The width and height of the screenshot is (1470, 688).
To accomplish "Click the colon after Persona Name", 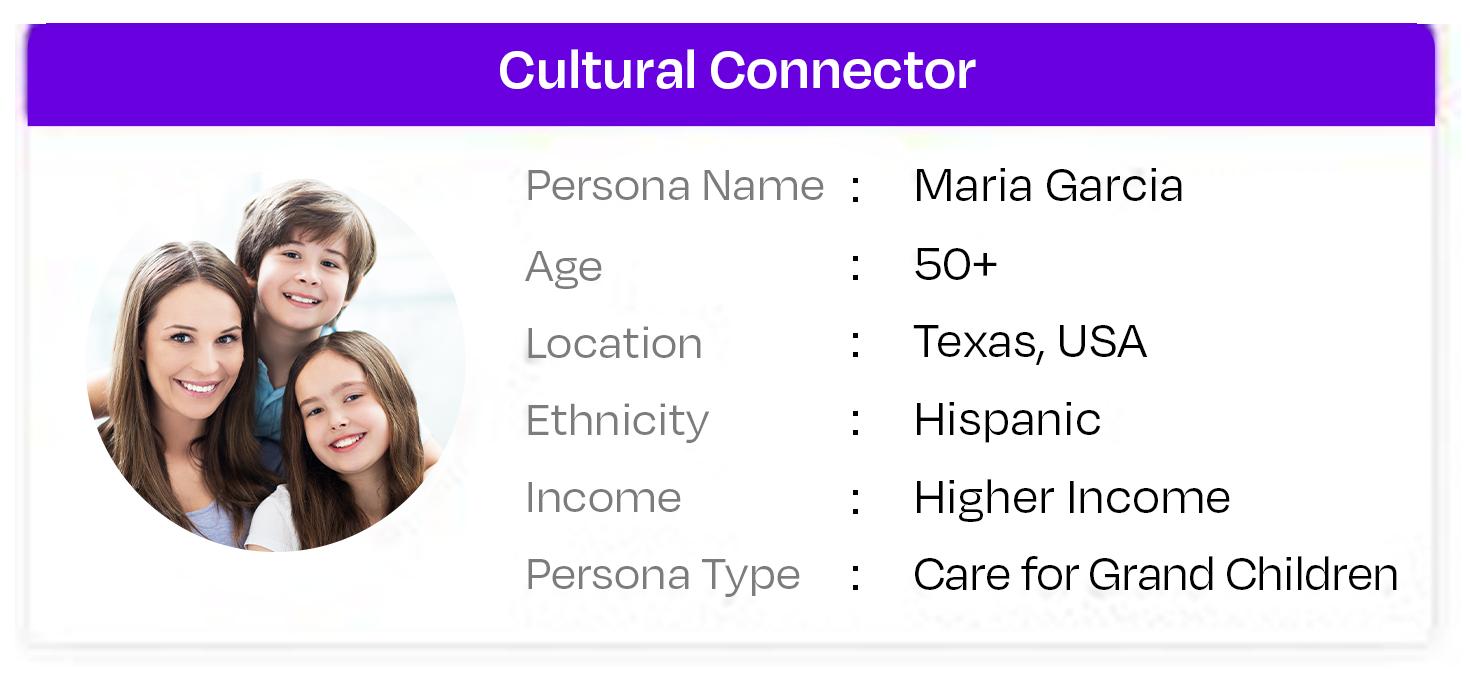I will [856, 189].
